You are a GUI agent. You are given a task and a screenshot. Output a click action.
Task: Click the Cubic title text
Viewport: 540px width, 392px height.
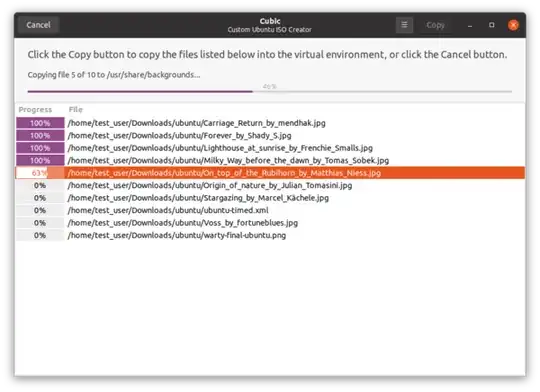(x=270, y=21)
